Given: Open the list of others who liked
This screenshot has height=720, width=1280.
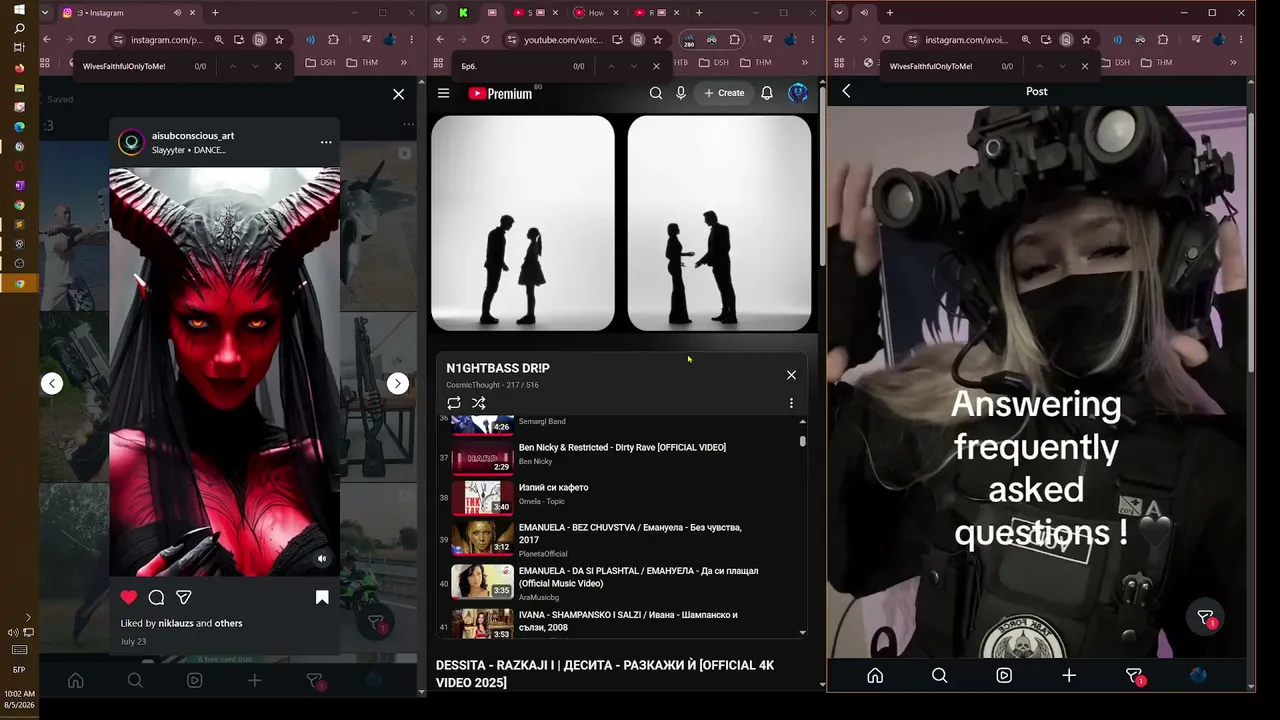Looking at the screenshot, I should click(229, 623).
